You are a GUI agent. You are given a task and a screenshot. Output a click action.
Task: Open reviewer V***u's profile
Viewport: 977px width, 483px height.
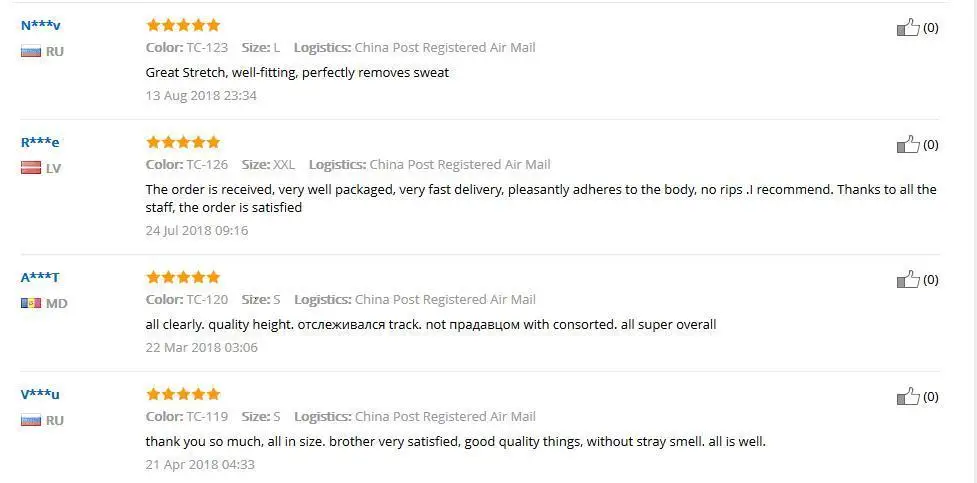(40, 395)
